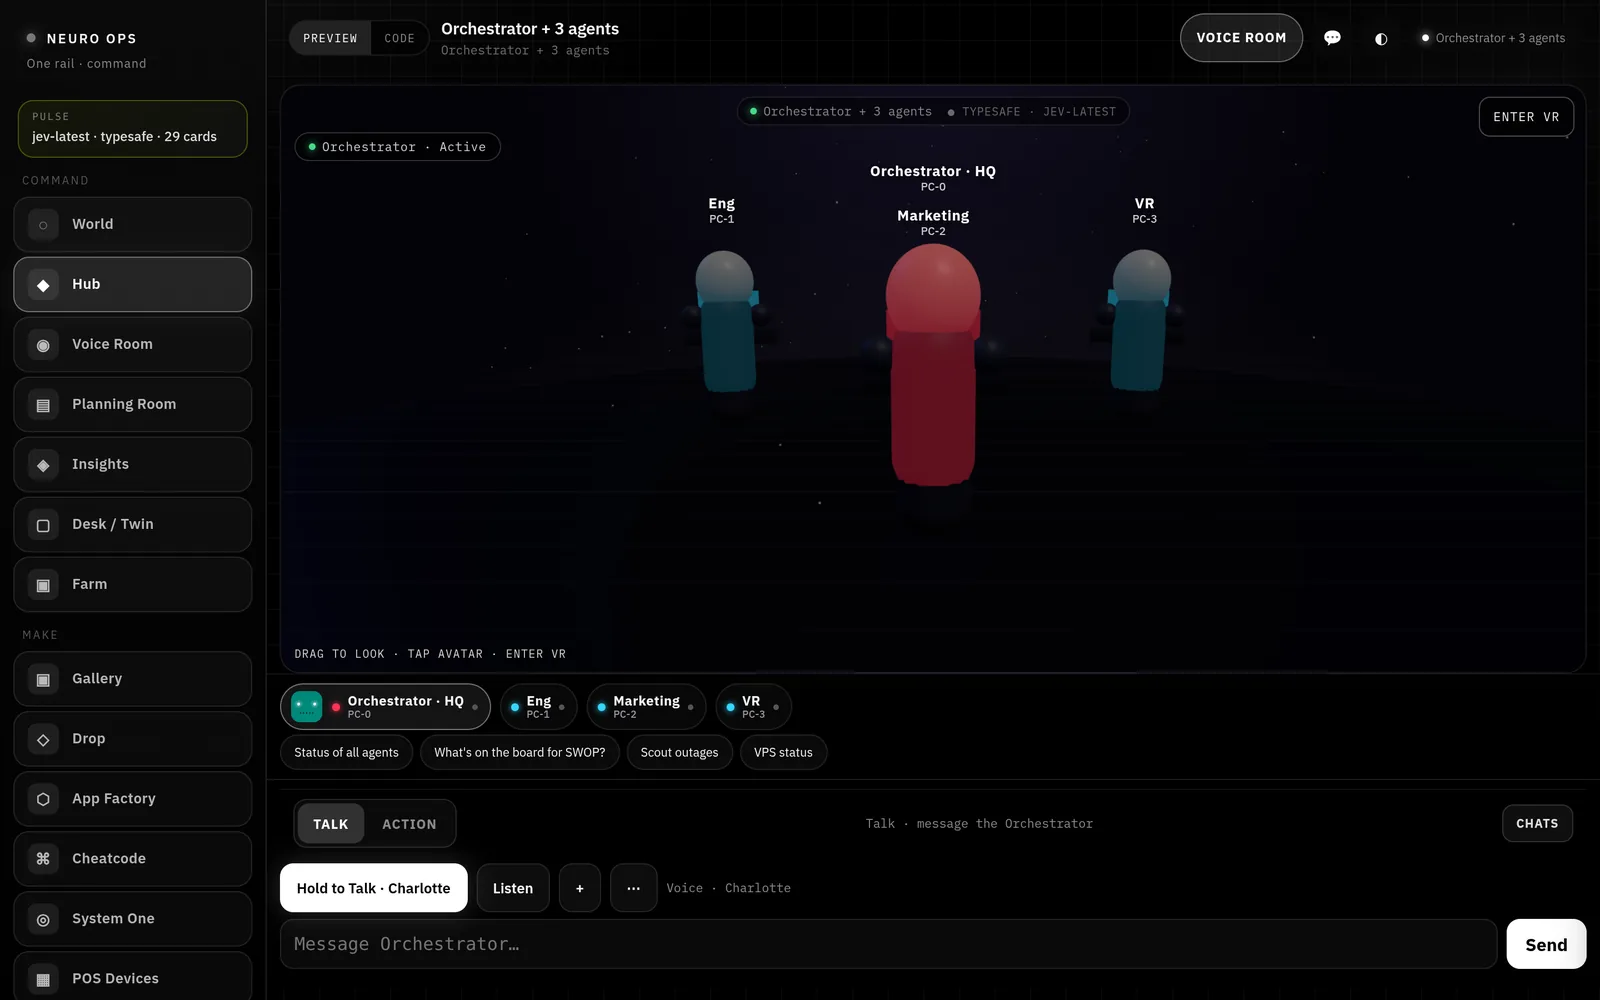
Task: Click the Orchestrator robot avatar icon
Action: pyautogui.click(x=307, y=707)
